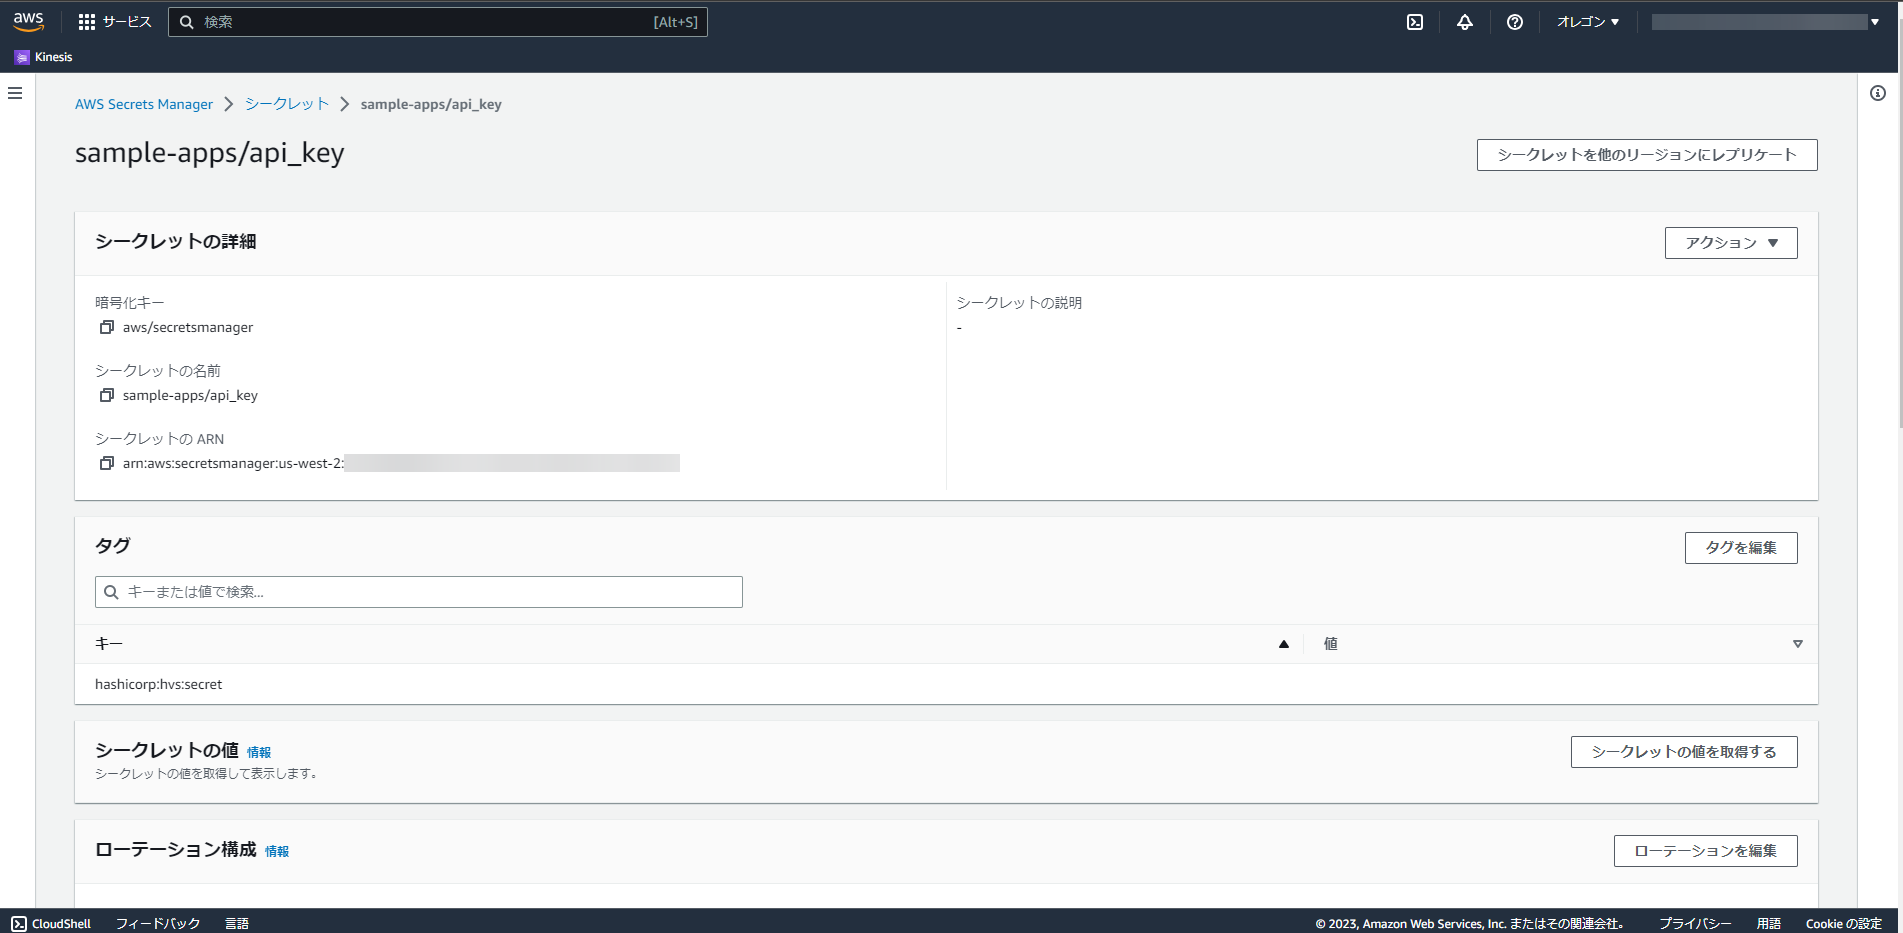This screenshot has height=933, width=1903.
Task: Open the 情報 link beside シークレットの値
Action: (x=259, y=752)
